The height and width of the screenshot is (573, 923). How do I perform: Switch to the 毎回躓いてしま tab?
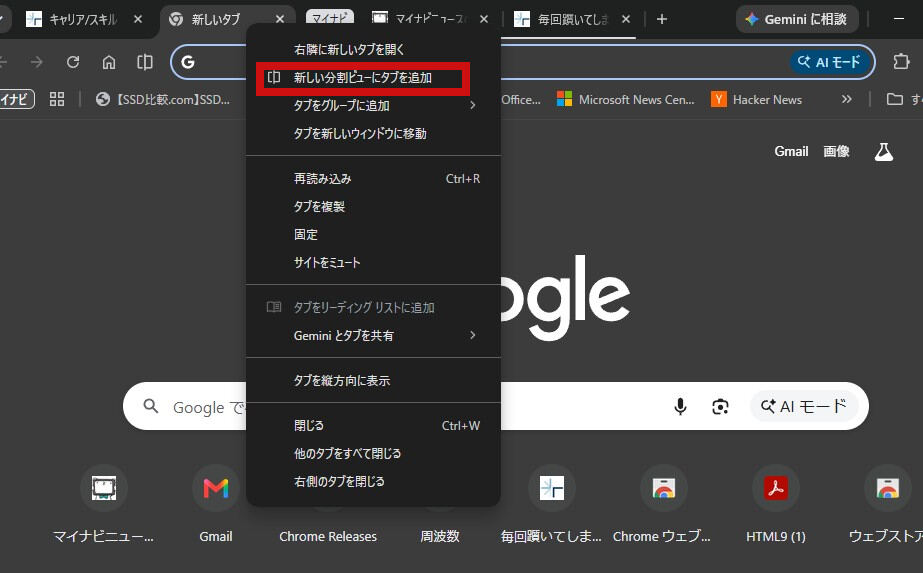coord(571,19)
